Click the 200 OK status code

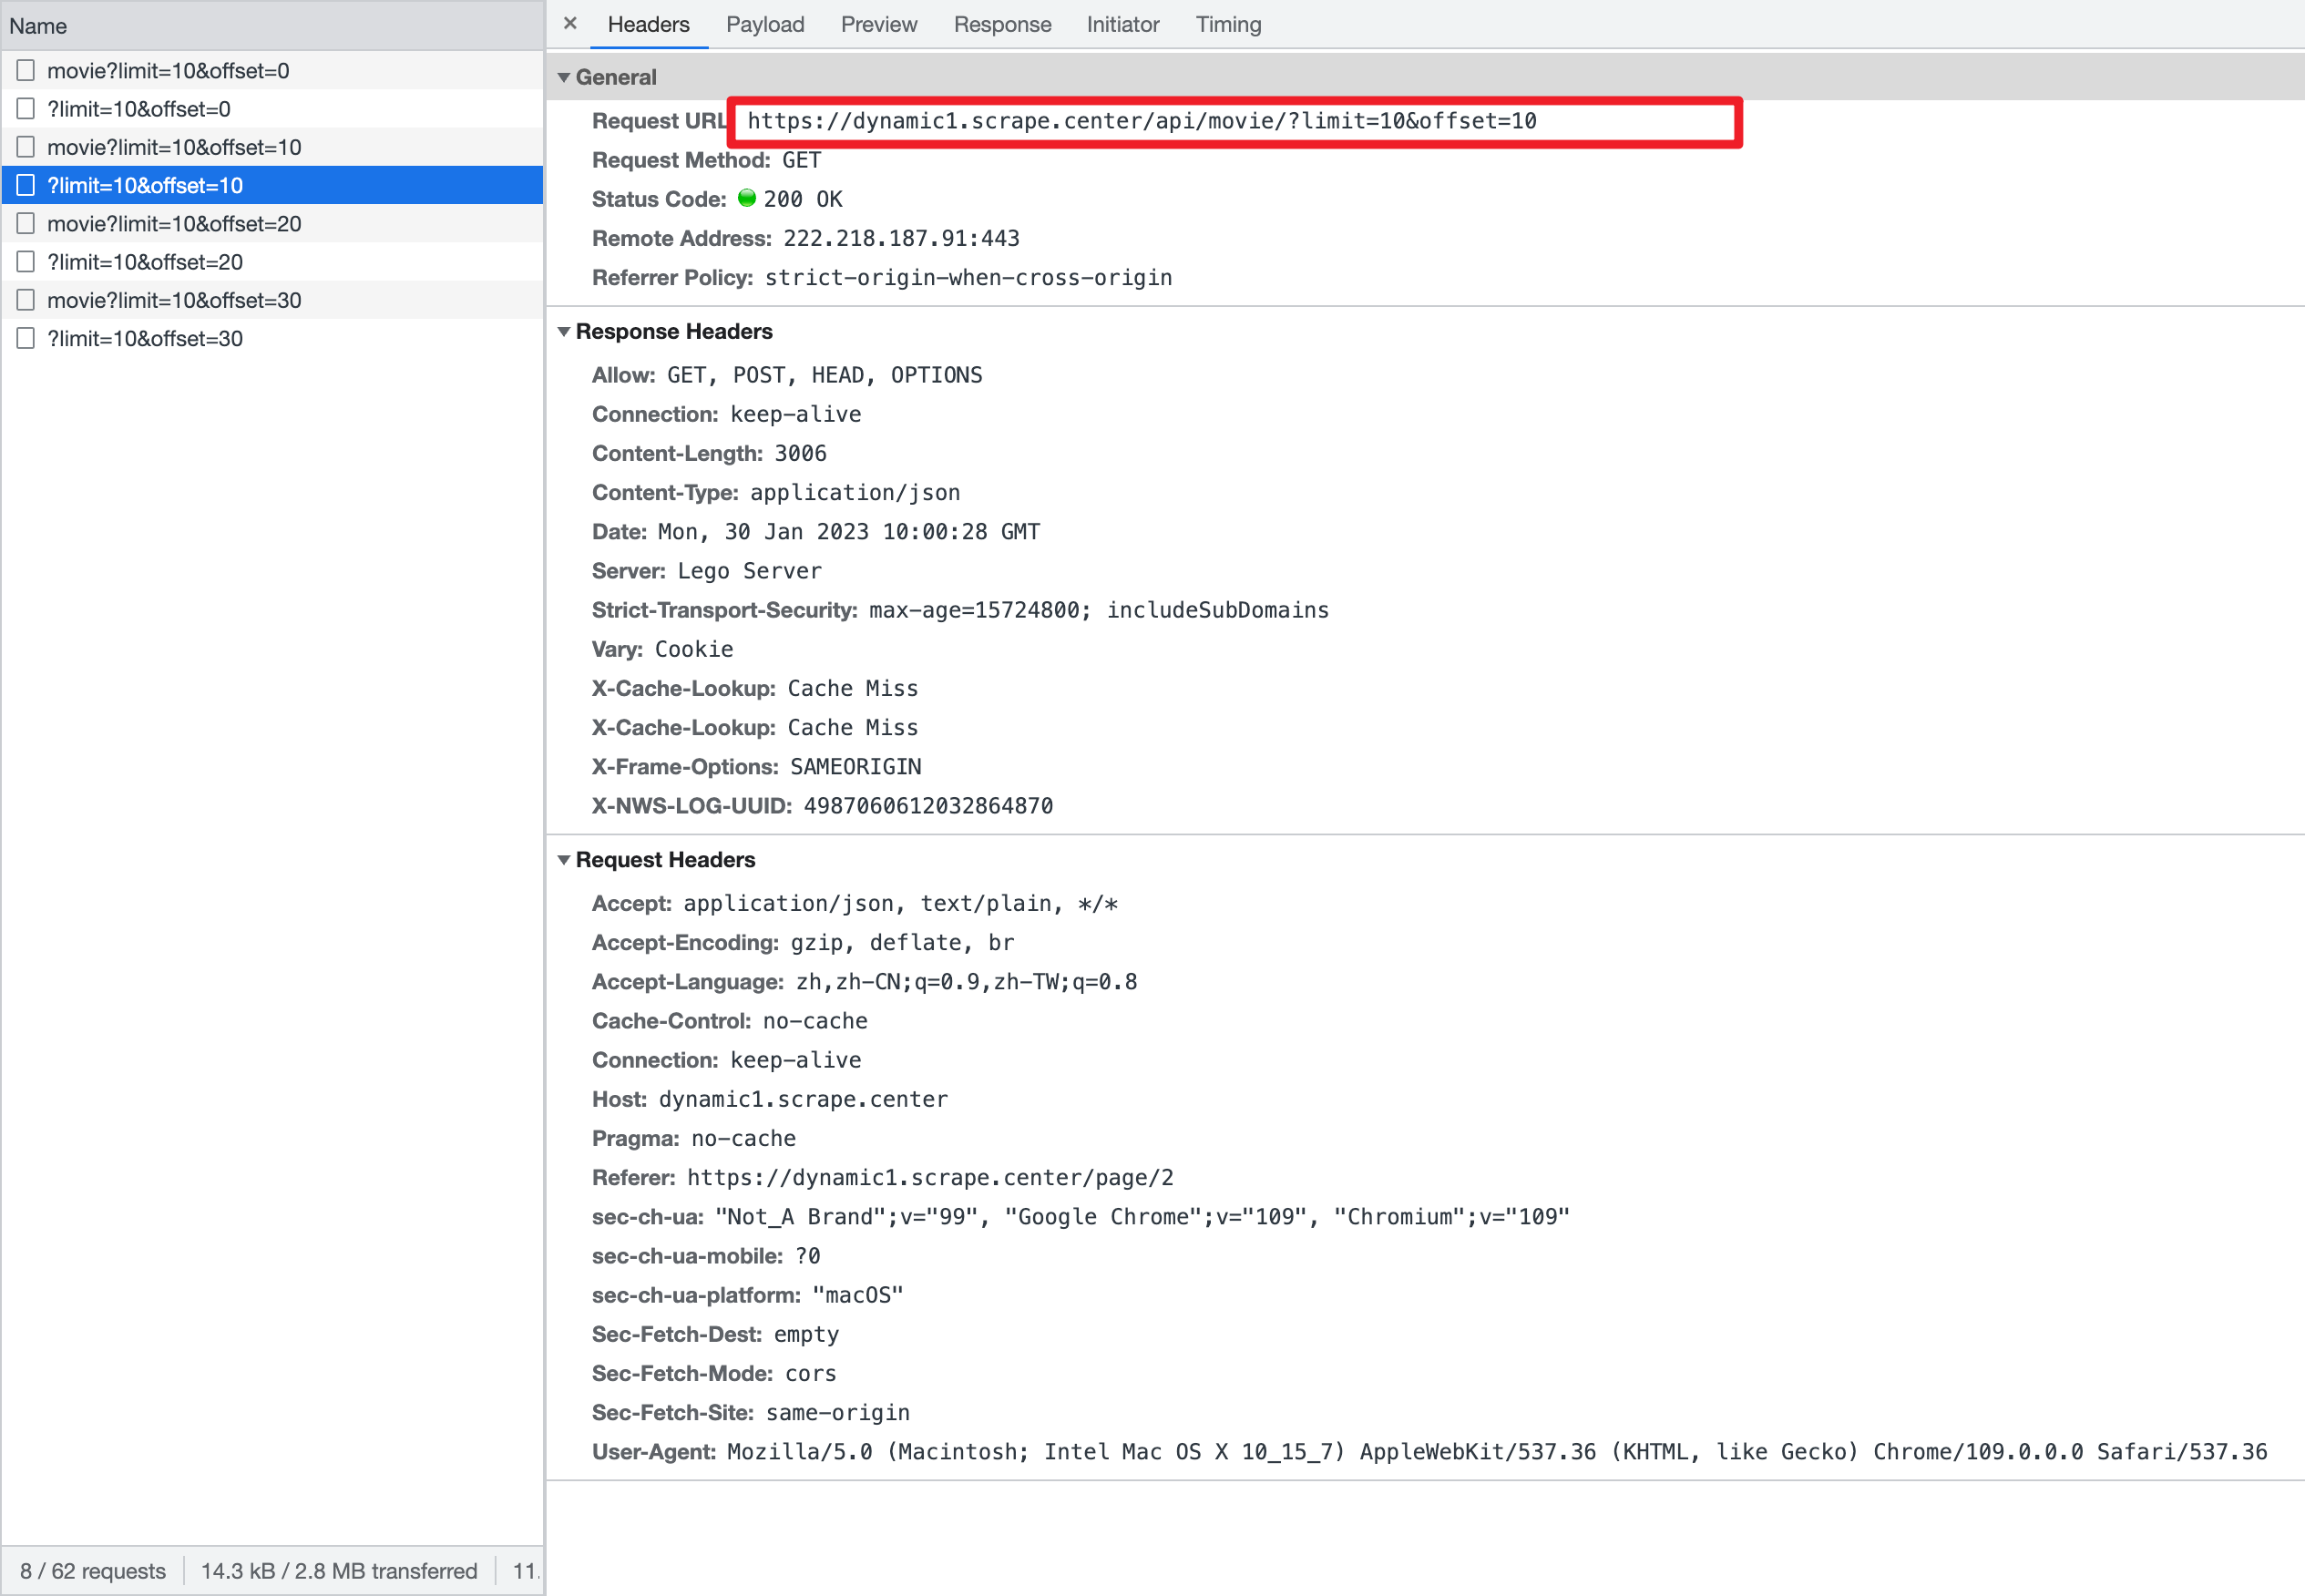(x=802, y=199)
